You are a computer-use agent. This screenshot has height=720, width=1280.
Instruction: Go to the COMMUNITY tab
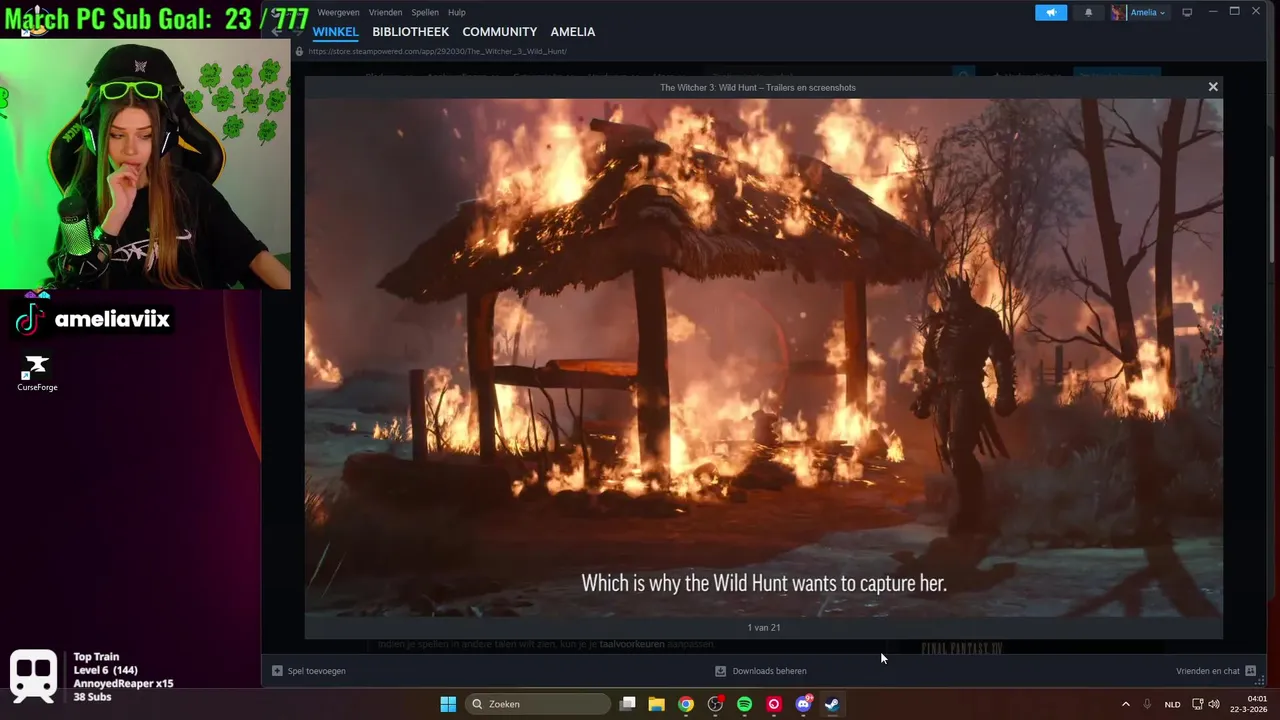499,32
